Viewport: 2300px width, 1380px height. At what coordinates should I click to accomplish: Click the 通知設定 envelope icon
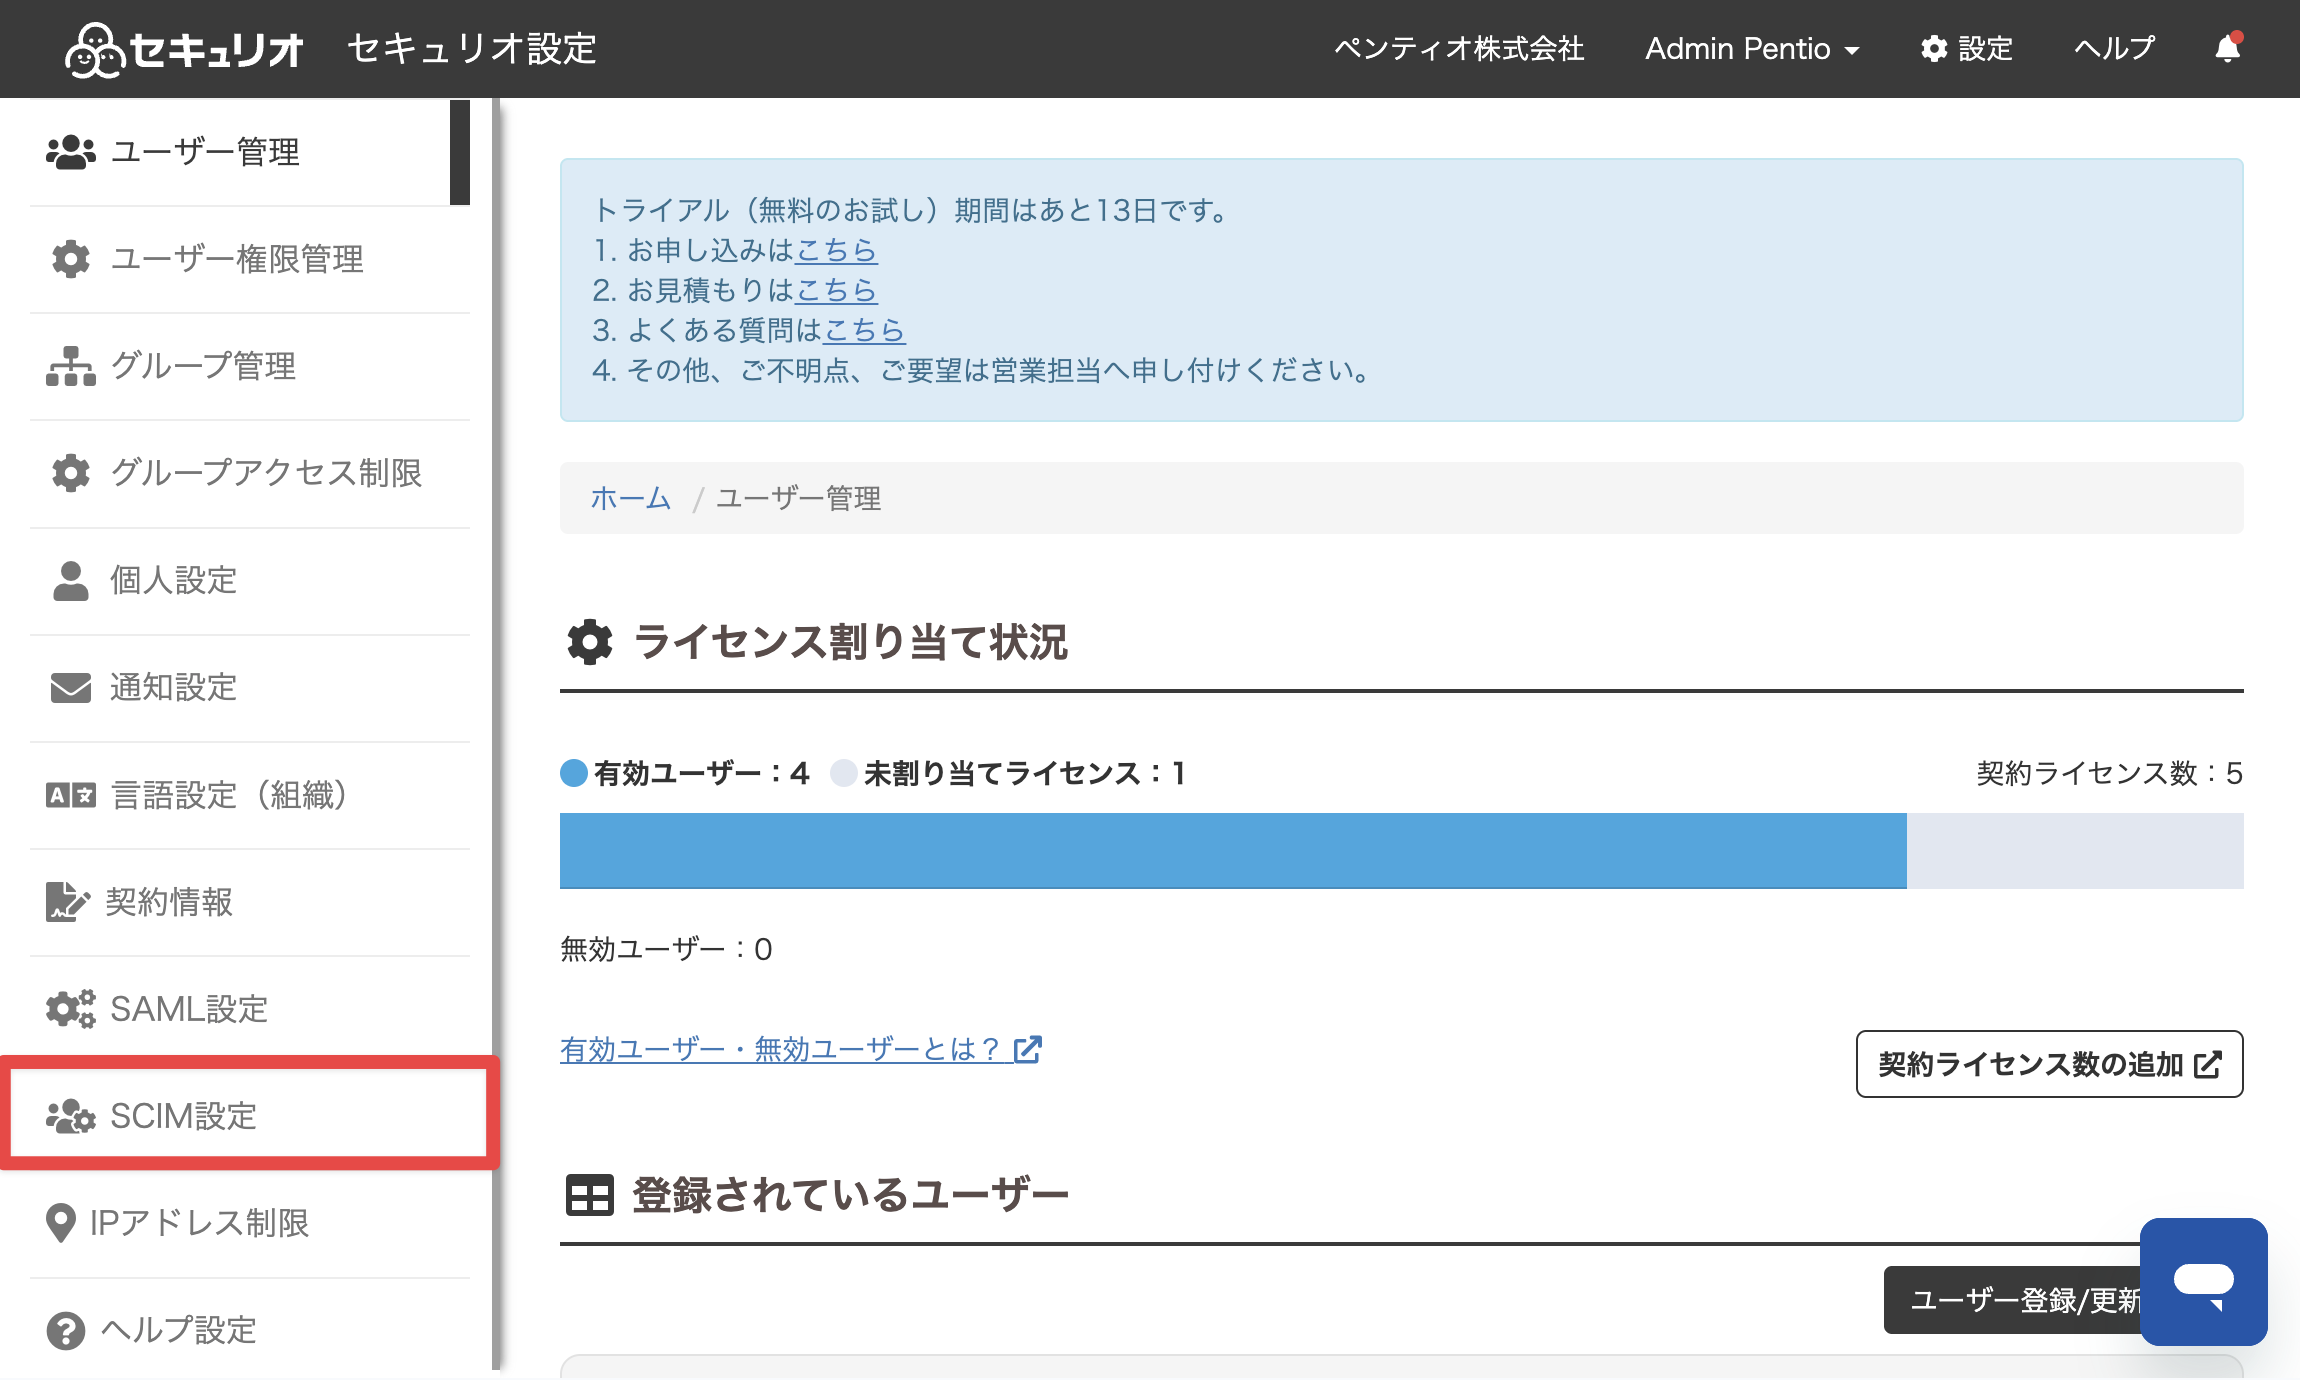coord(70,688)
